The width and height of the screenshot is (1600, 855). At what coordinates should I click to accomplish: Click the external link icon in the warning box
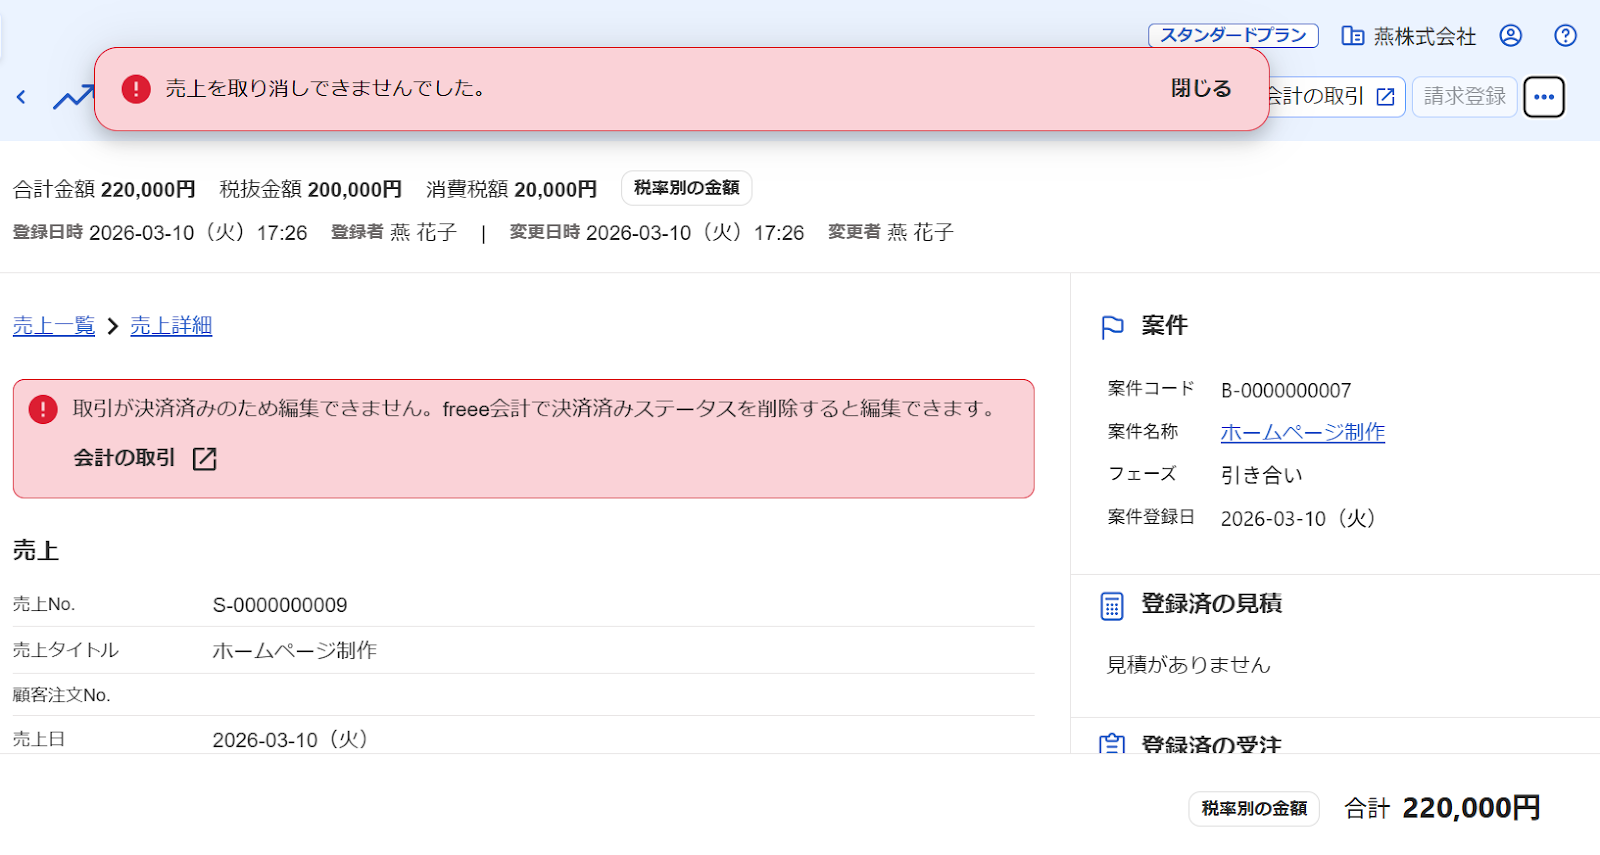pos(204,458)
